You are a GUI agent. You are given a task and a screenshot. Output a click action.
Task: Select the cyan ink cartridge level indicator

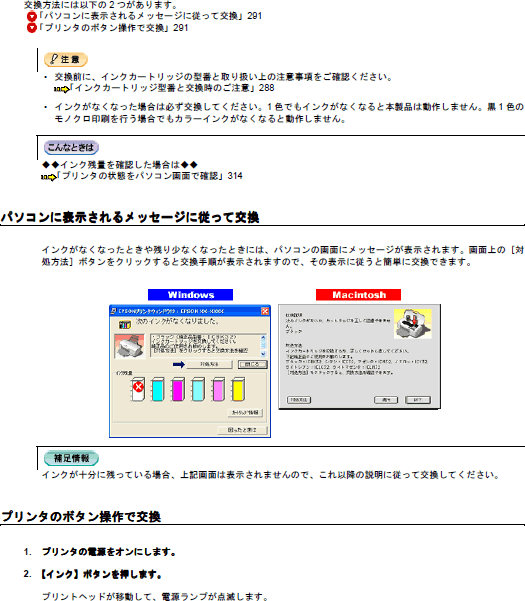pyautogui.click(x=158, y=390)
